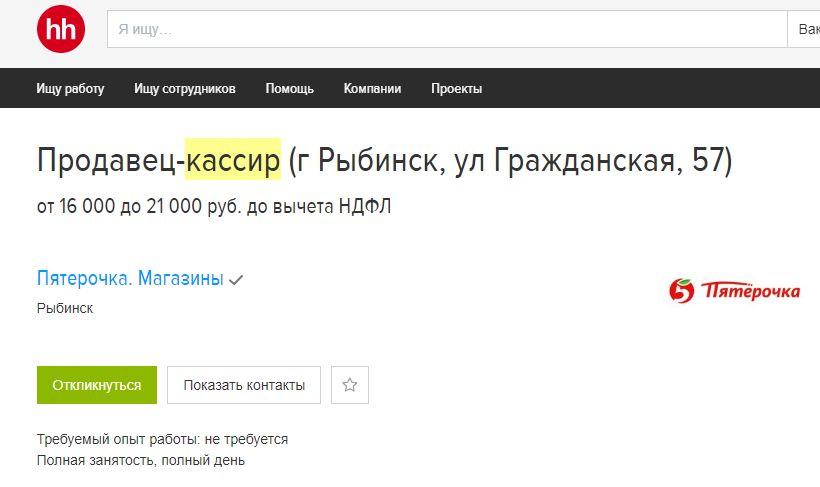The width and height of the screenshot is (820, 487).
Task: Open the Пятёрочка company logo
Action: [734, 291]
